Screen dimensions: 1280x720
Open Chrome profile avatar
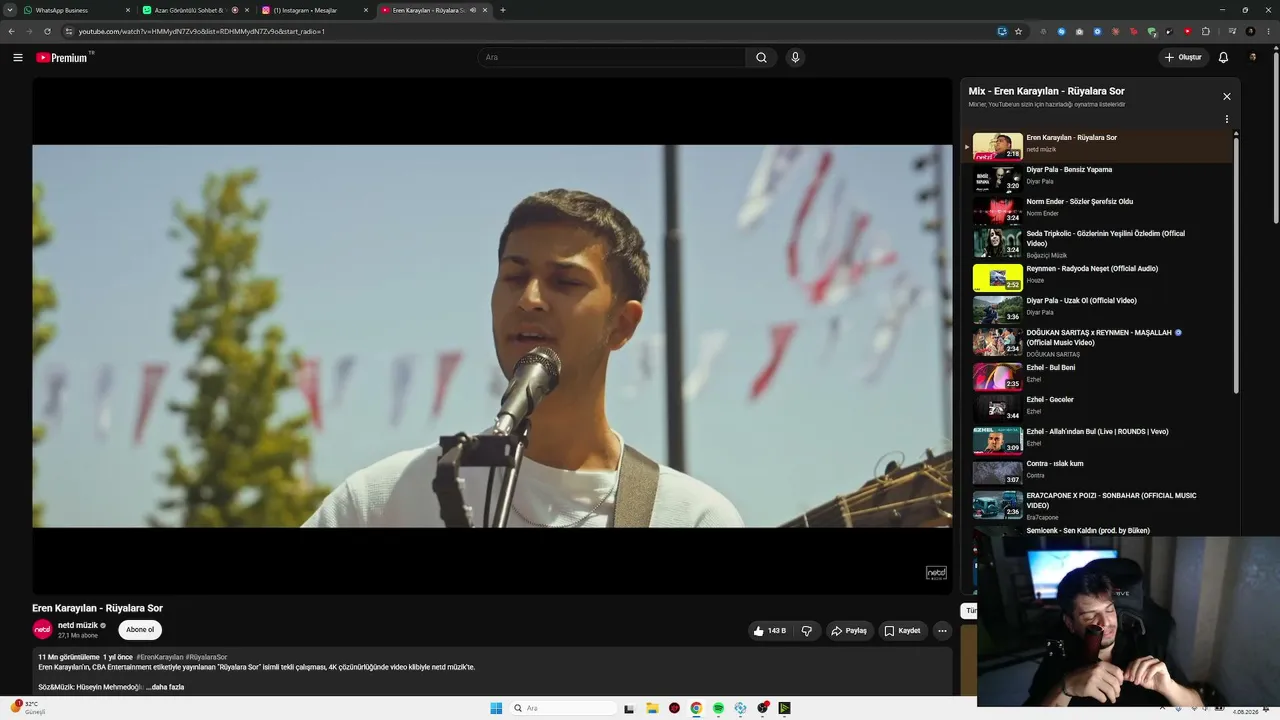click(1250, 31)
